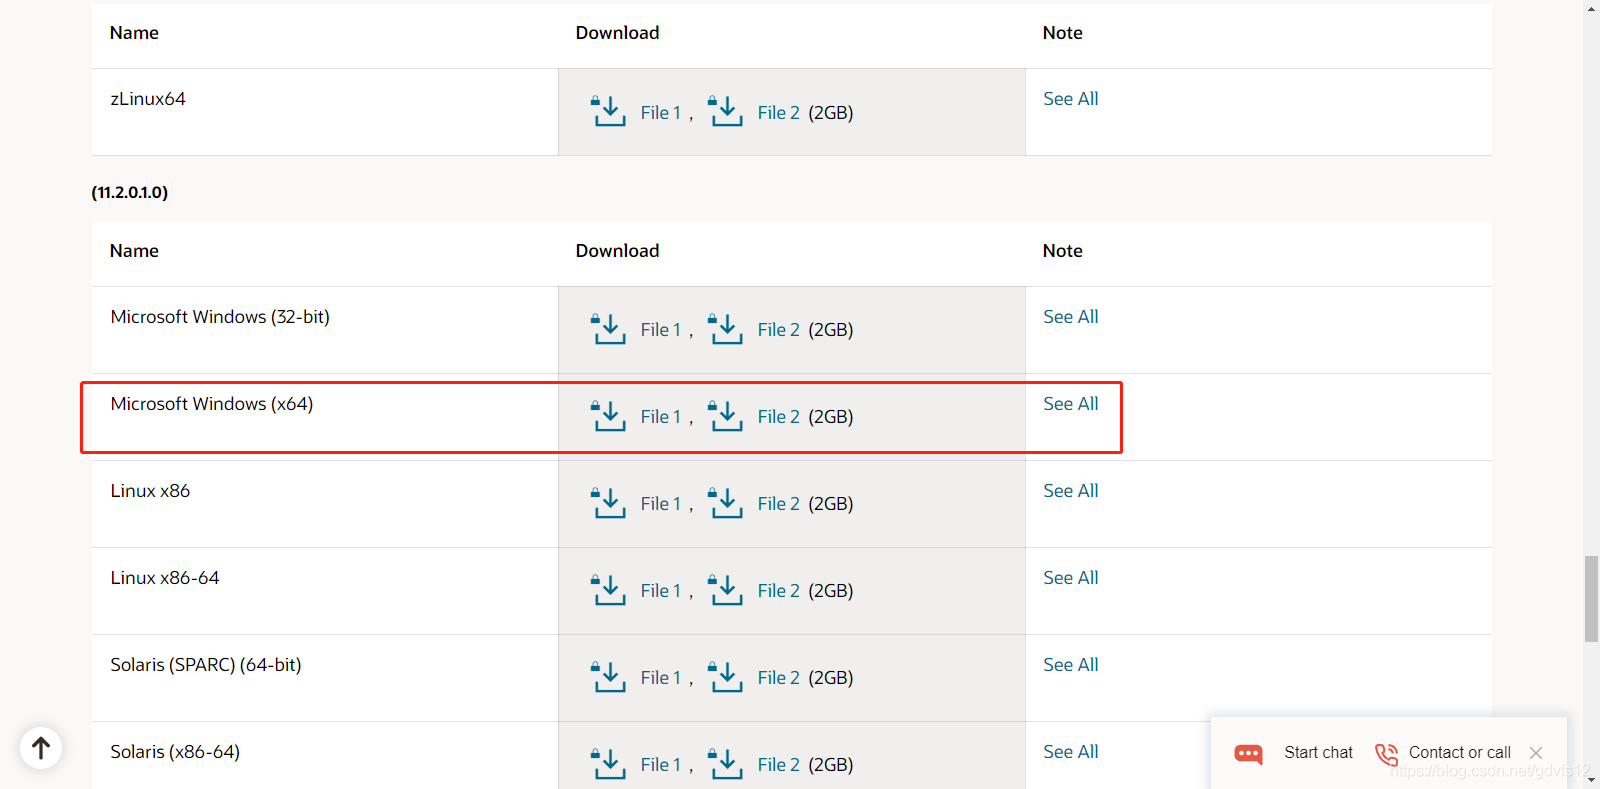Viewport: 1600px width, 789px height.
Task: Open See All for Microsoft Windows (32-bit)
Action: pyautogui.click(x=1070, y=317)
